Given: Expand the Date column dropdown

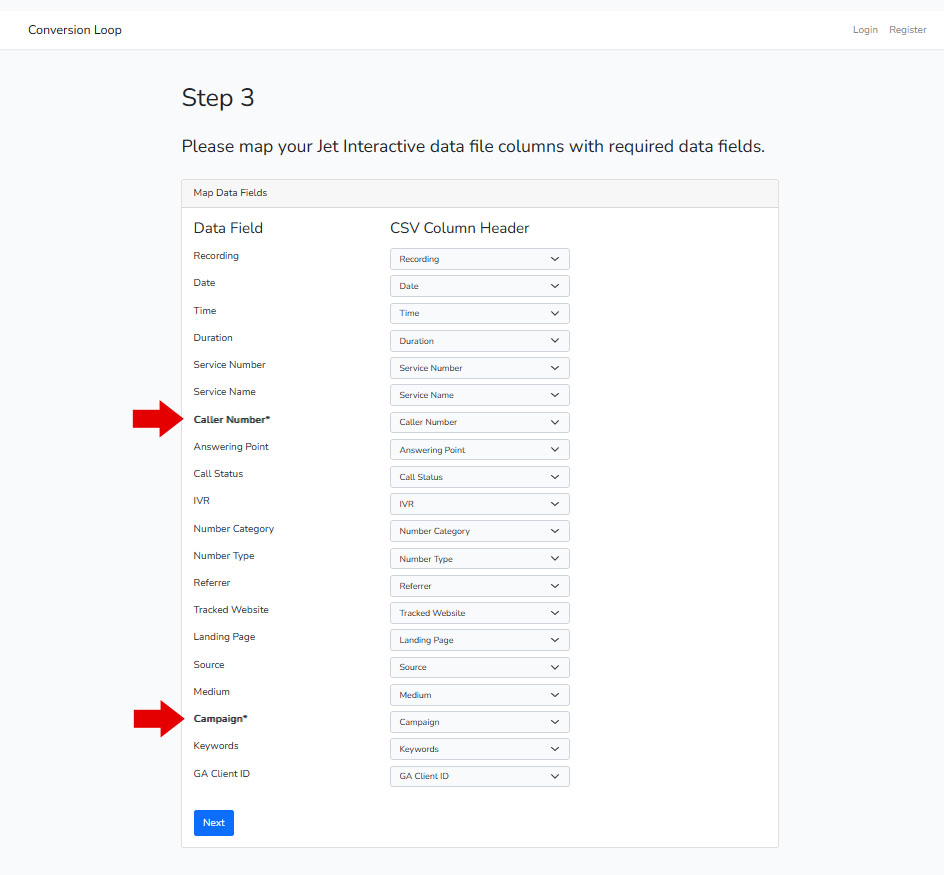Looking at the screenshot, I should 479,286.
